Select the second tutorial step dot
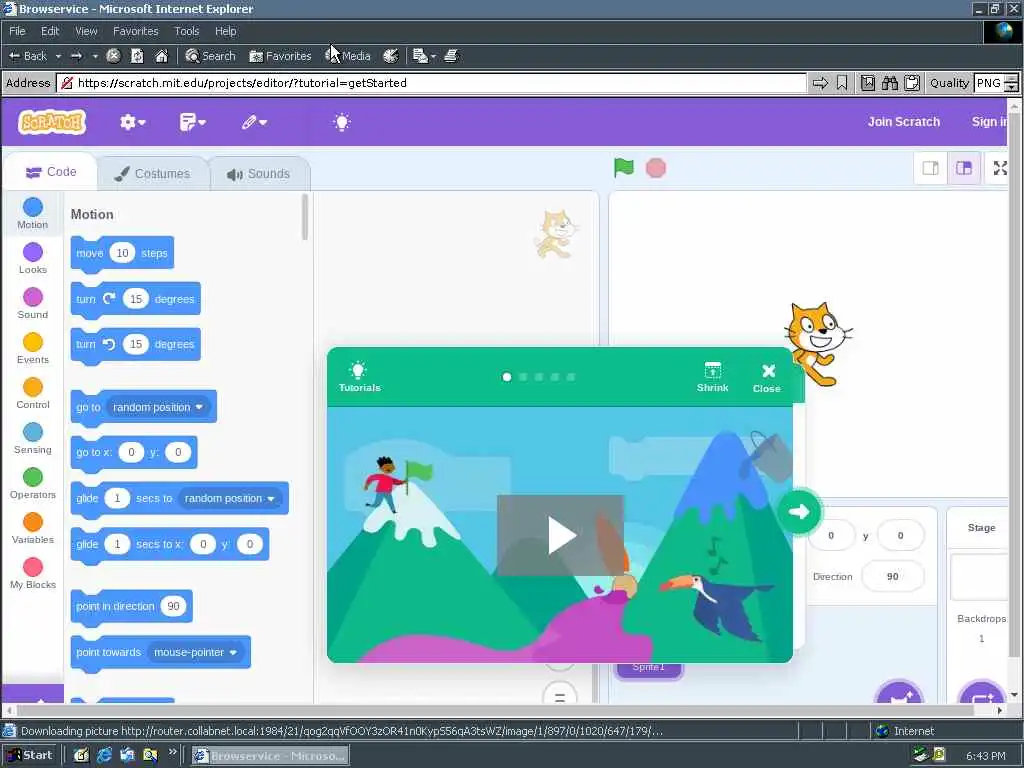The height and width of the screenshot is (768, 1024). tap(522, 377)
